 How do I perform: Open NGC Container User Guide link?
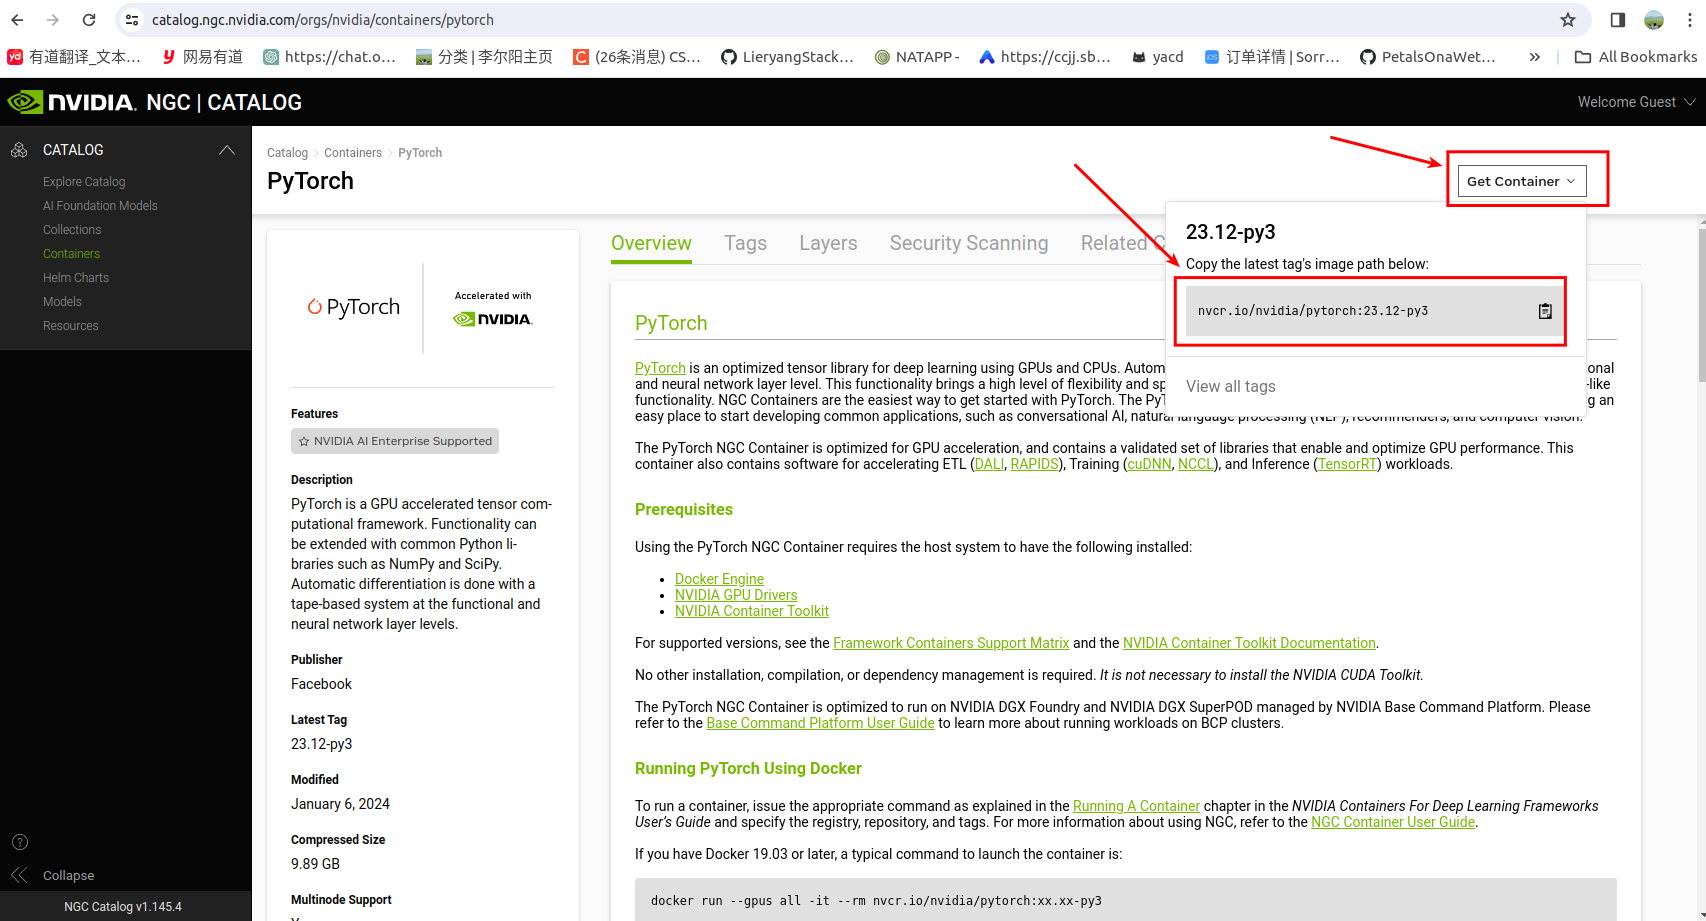click(1393, 822)
